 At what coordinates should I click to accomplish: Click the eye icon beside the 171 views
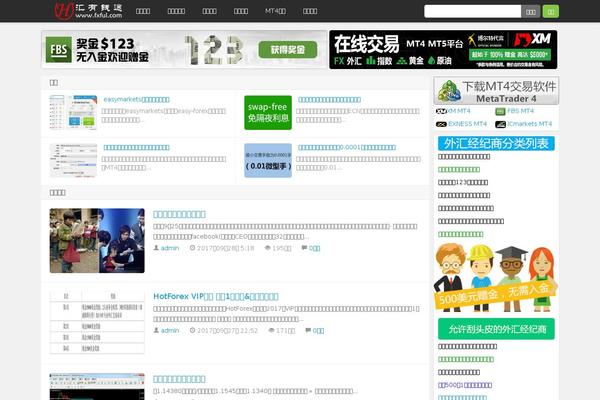(271, 330)
